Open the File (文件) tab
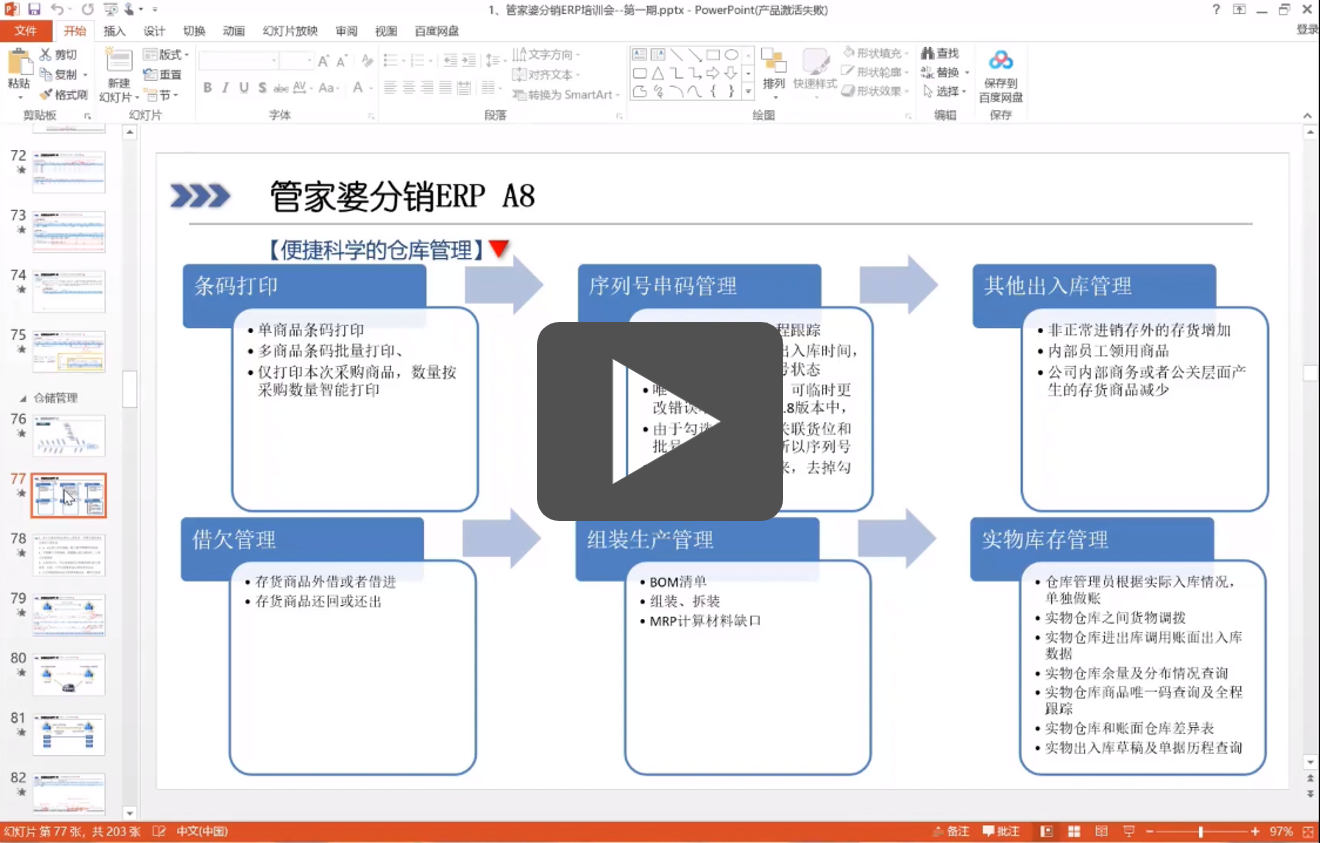This screenshot has height=843, width=1320. click(x=25, y=31)
